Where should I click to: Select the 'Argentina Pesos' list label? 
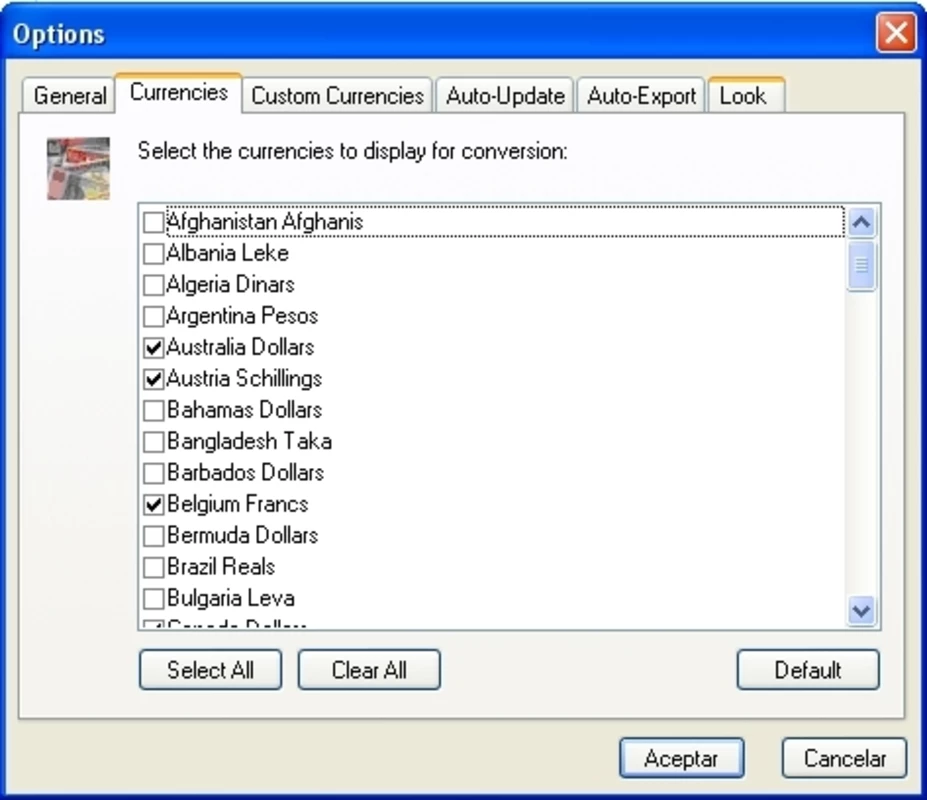point(242,316)
